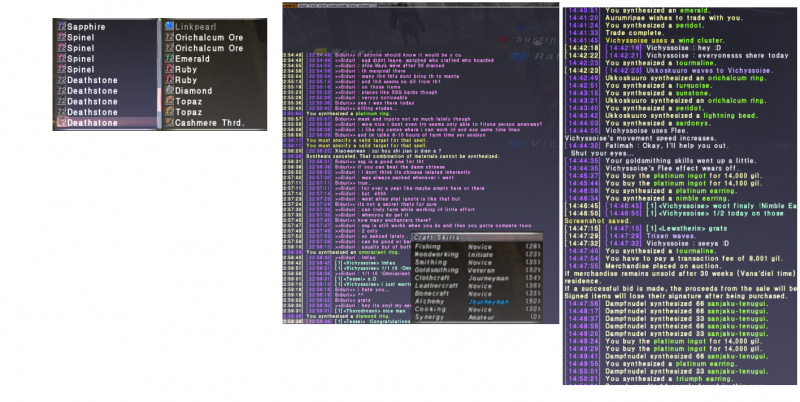The height and width of the screenshot is (402, 800).
Task: Click the green Emerald item icon
Action: [x=169, y=59]
